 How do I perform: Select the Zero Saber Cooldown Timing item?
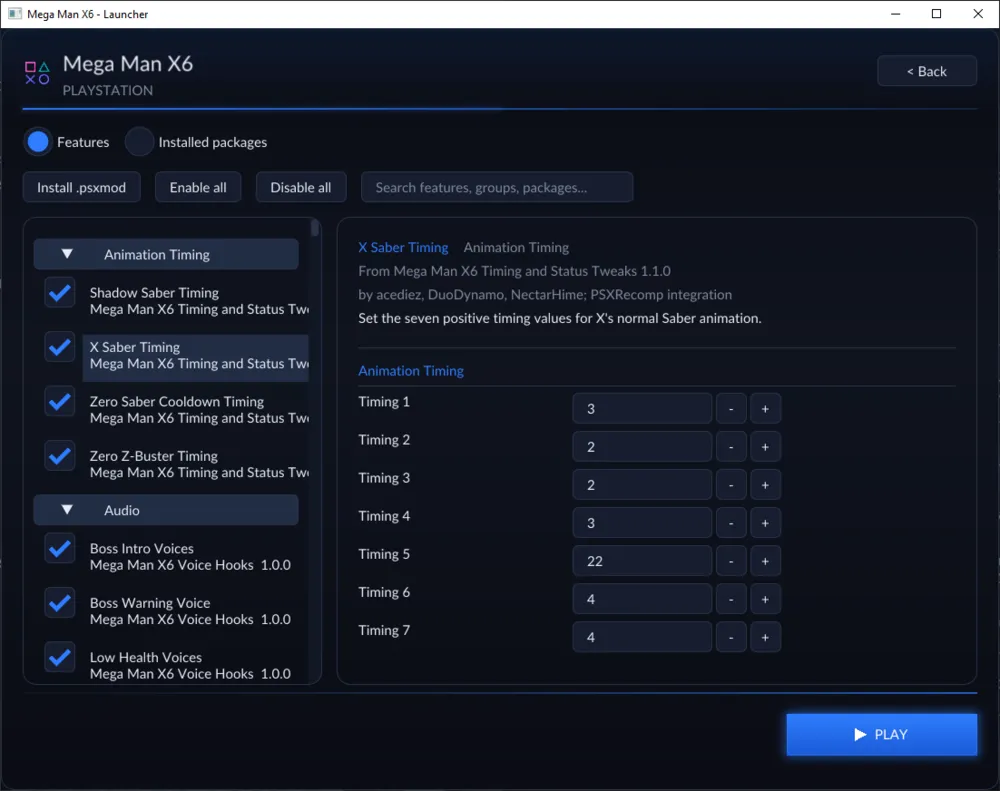pyautogui.click(x=196, y=410)
